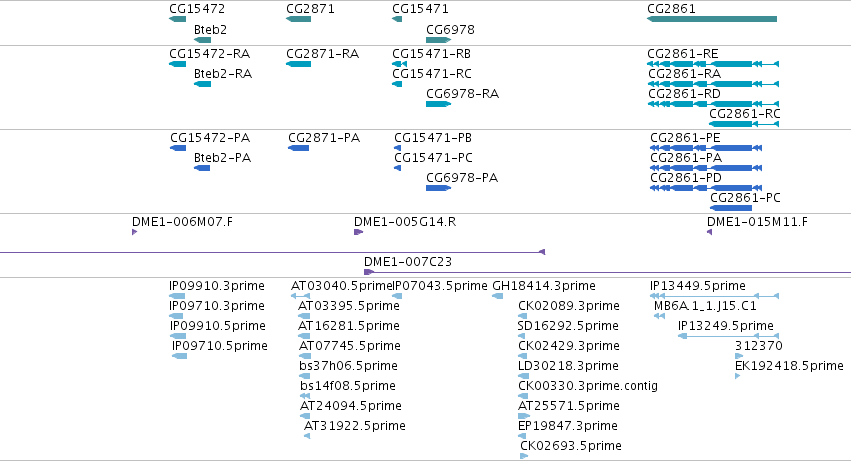
Task: Select the CG15472 gene label
Action: click(x=197, y=9)
